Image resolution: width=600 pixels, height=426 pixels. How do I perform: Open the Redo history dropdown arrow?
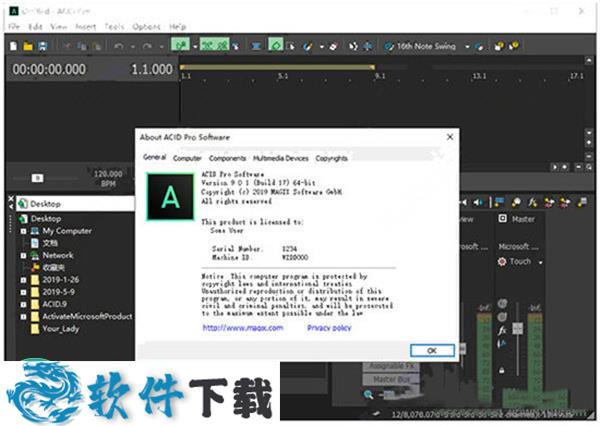[161, 47]
